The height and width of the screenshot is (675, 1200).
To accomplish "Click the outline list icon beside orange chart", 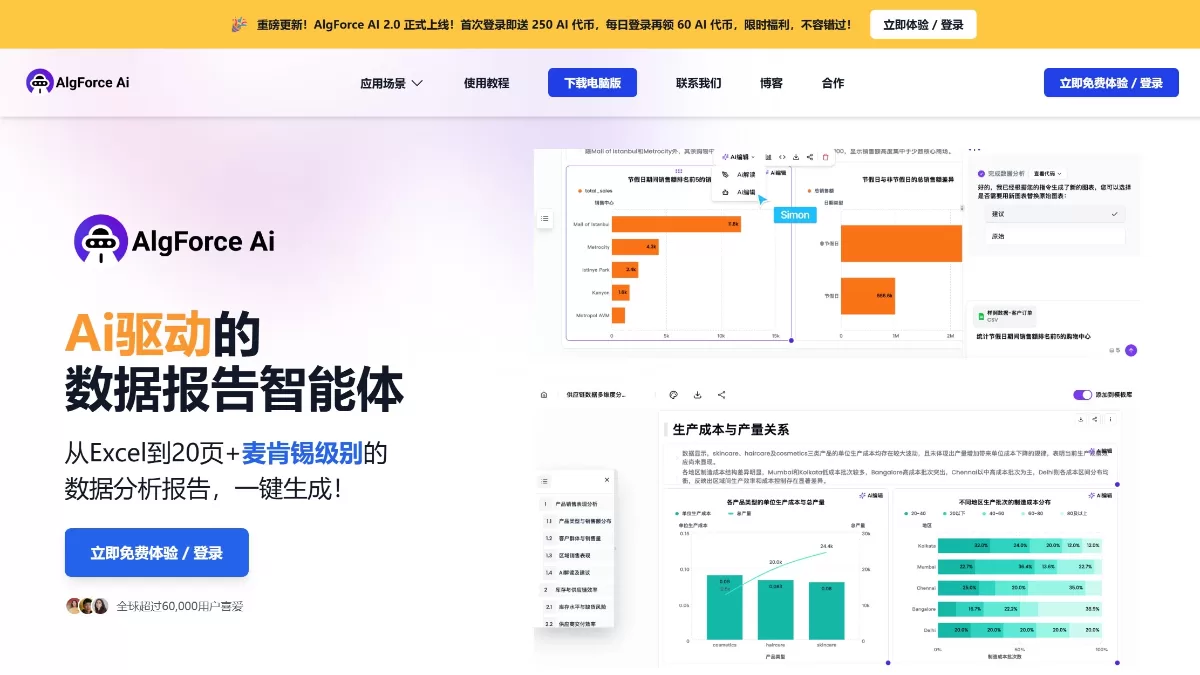I will point(544,218).
